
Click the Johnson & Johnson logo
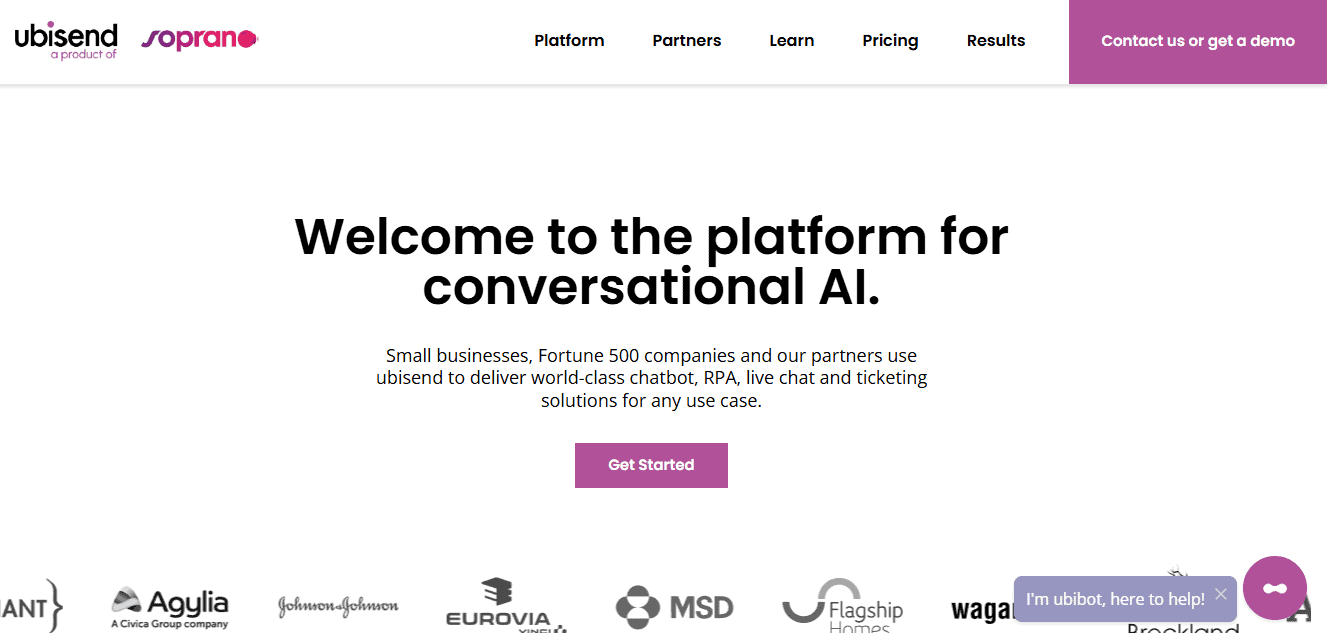338,606
